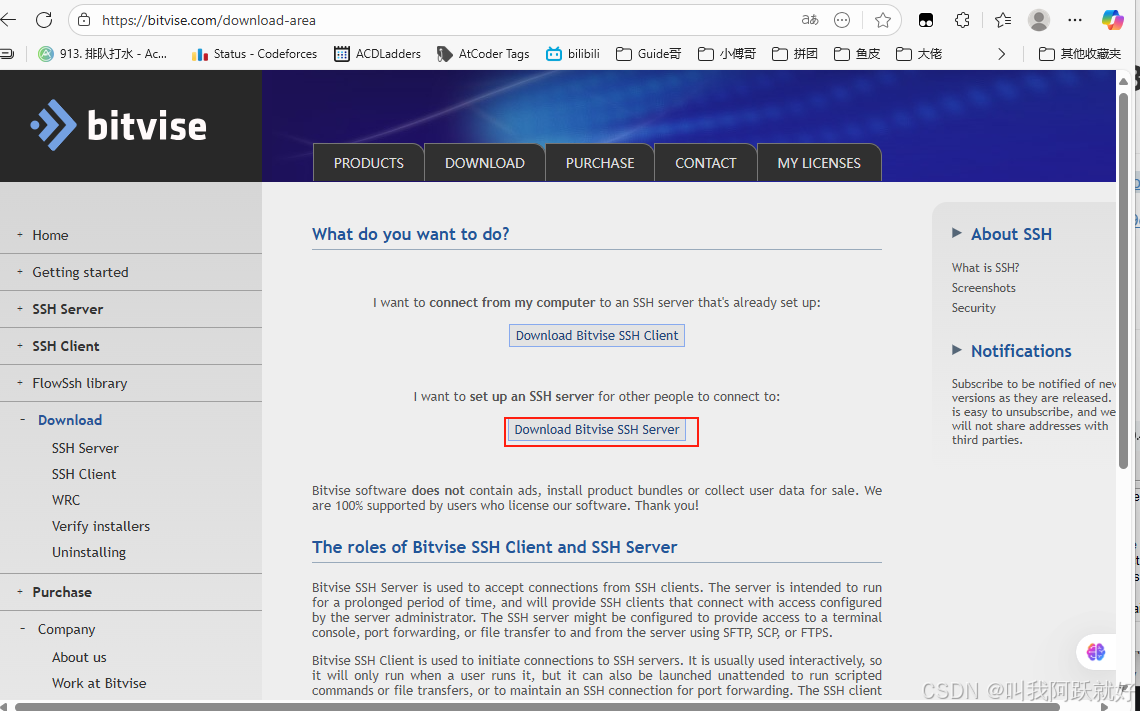Expand the SSH Server sidebar section
The height and width of the screenshot is (711, 1140).
(67, 309)
